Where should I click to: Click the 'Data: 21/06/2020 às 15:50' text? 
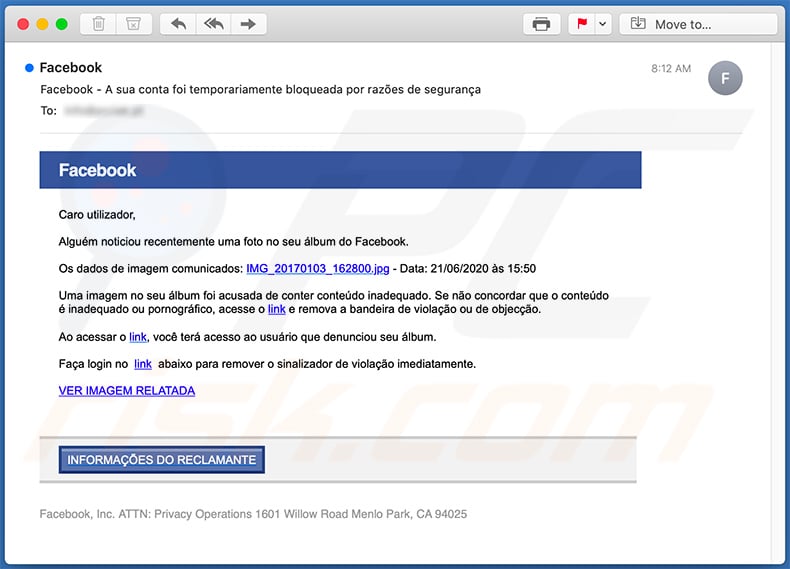[x=468, y=269]
